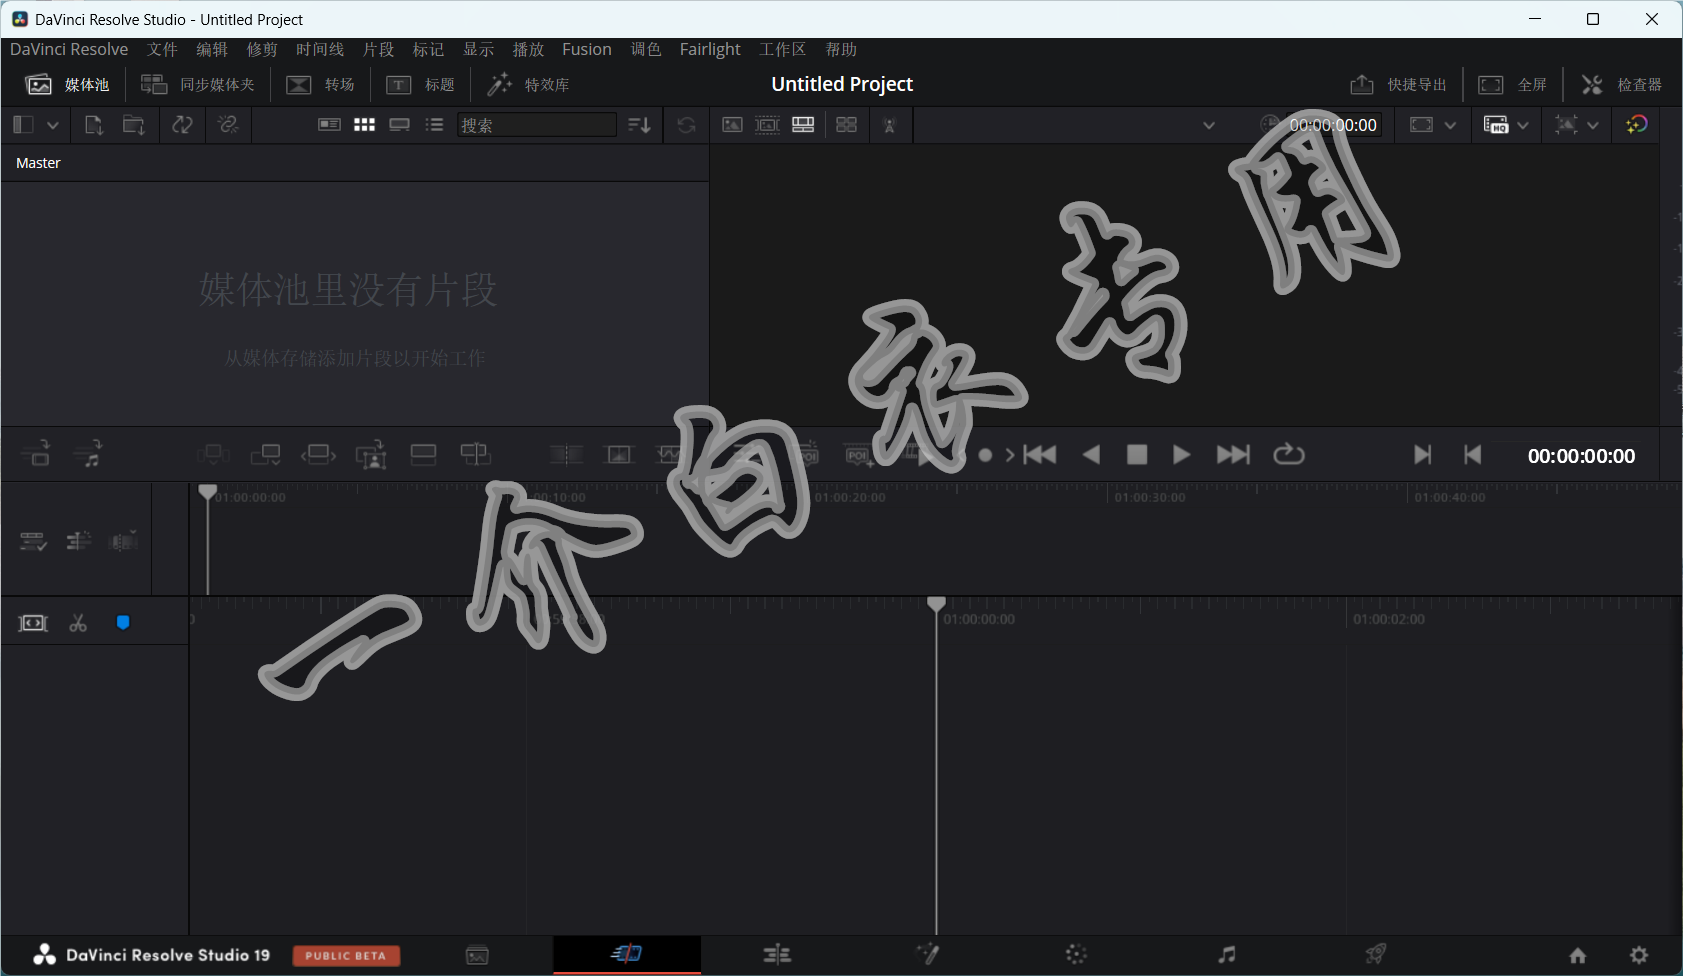This screenshot has height=976, width=1683.
Task: Open the Color page from bottom bar
Action: [x=1076, y=955]
